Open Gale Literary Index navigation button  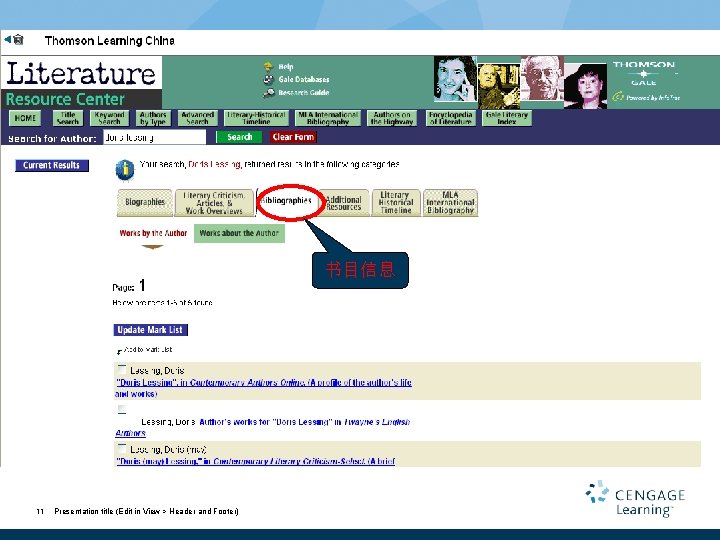(507, 118)
